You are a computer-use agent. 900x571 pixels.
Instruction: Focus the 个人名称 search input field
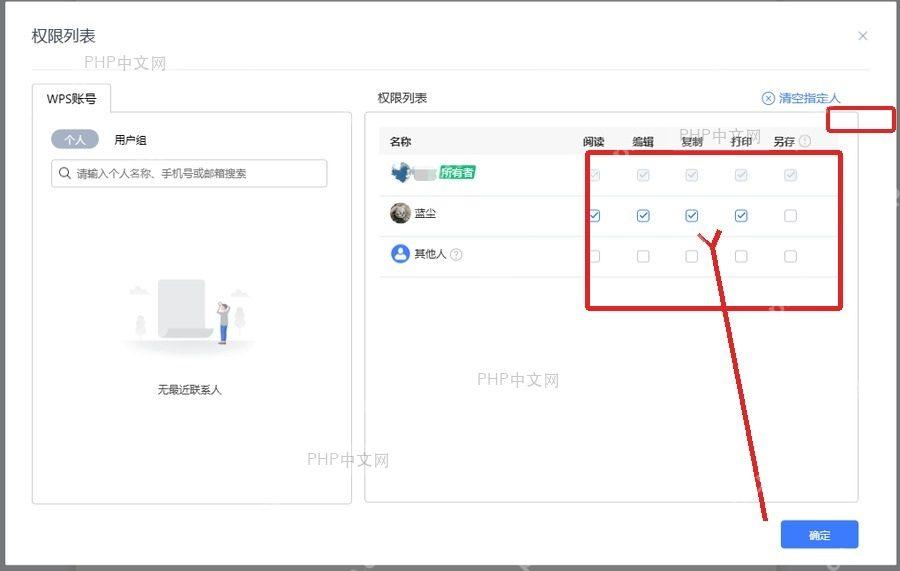point(189,173)
